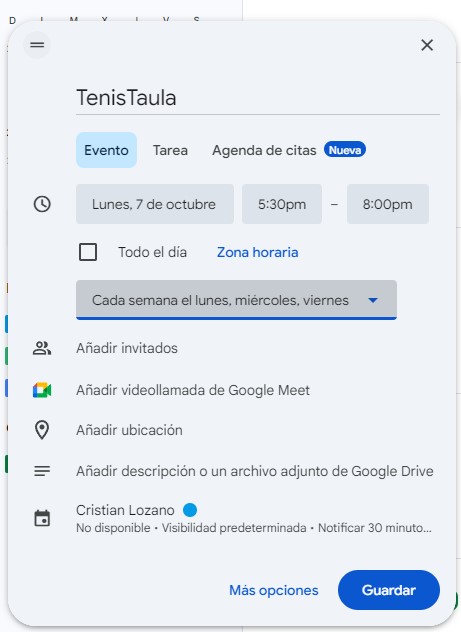
Task: Check the 'Todo el día' checkbox
Action: (88, 252)
